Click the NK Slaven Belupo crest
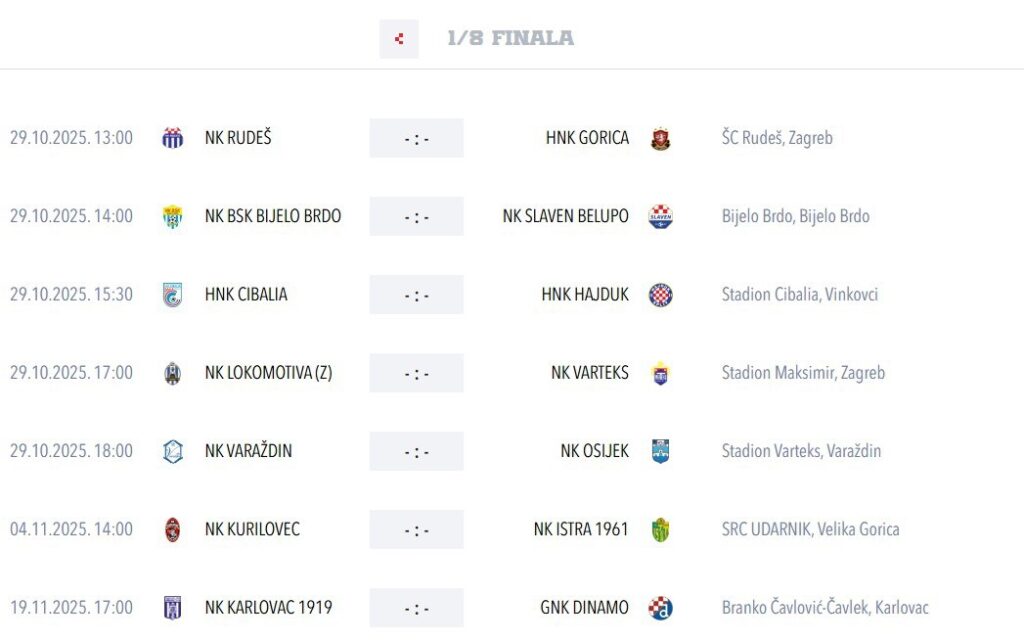This screenshot has width=1024, height=642. point(660,217)
